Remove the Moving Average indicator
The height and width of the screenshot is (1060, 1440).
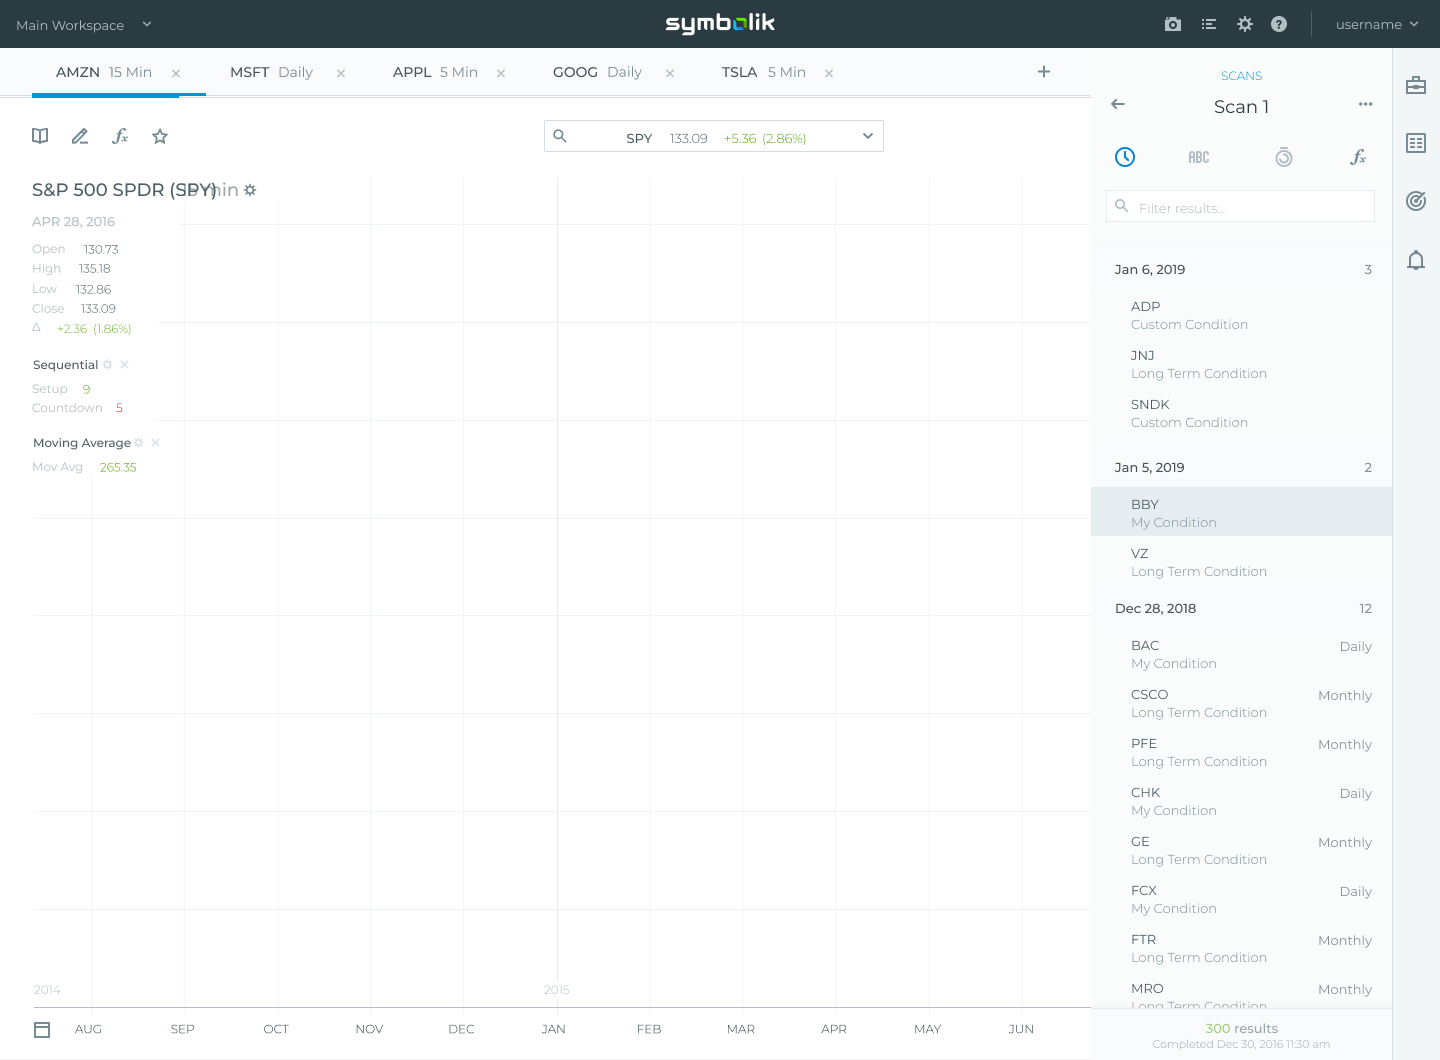tap(155, 443)
